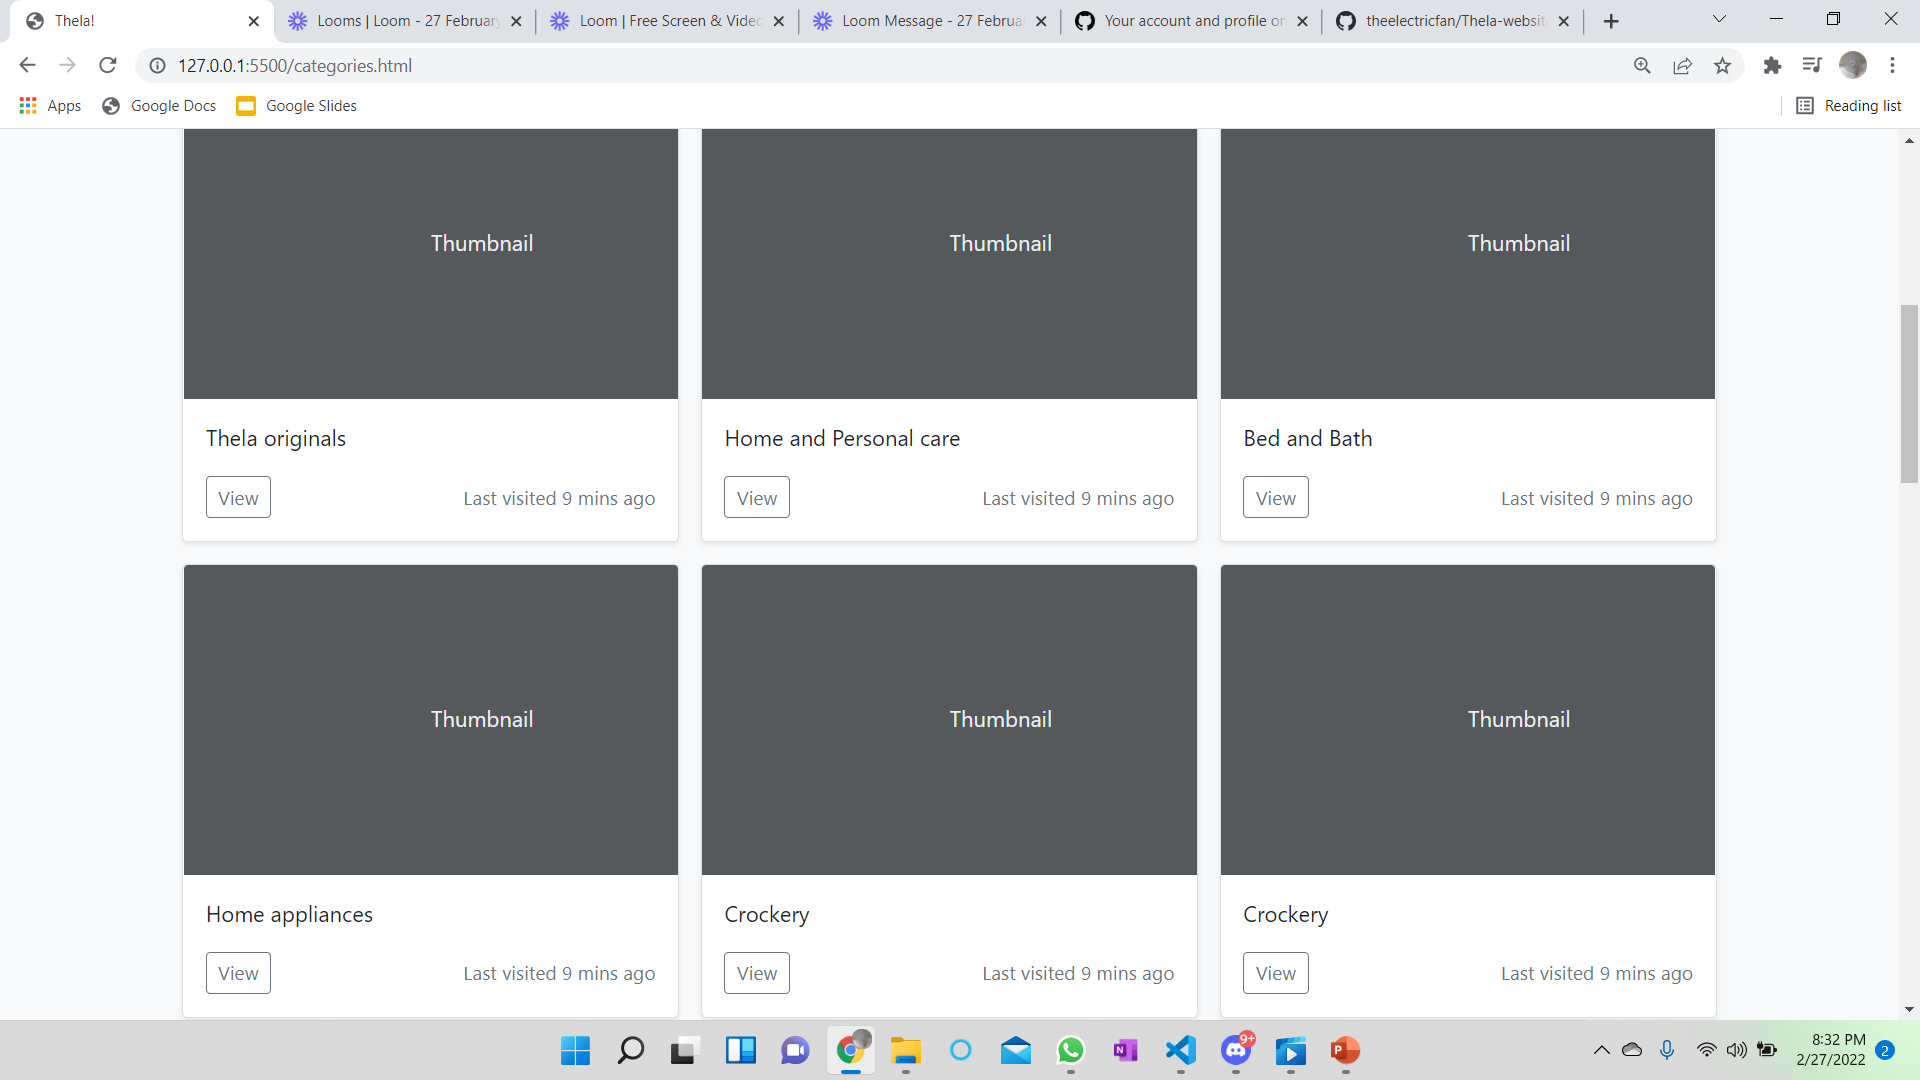
Task: Launch Visual Studio Code from the taskbar
Action: pyautogui.click(x=1180, y=1051)
